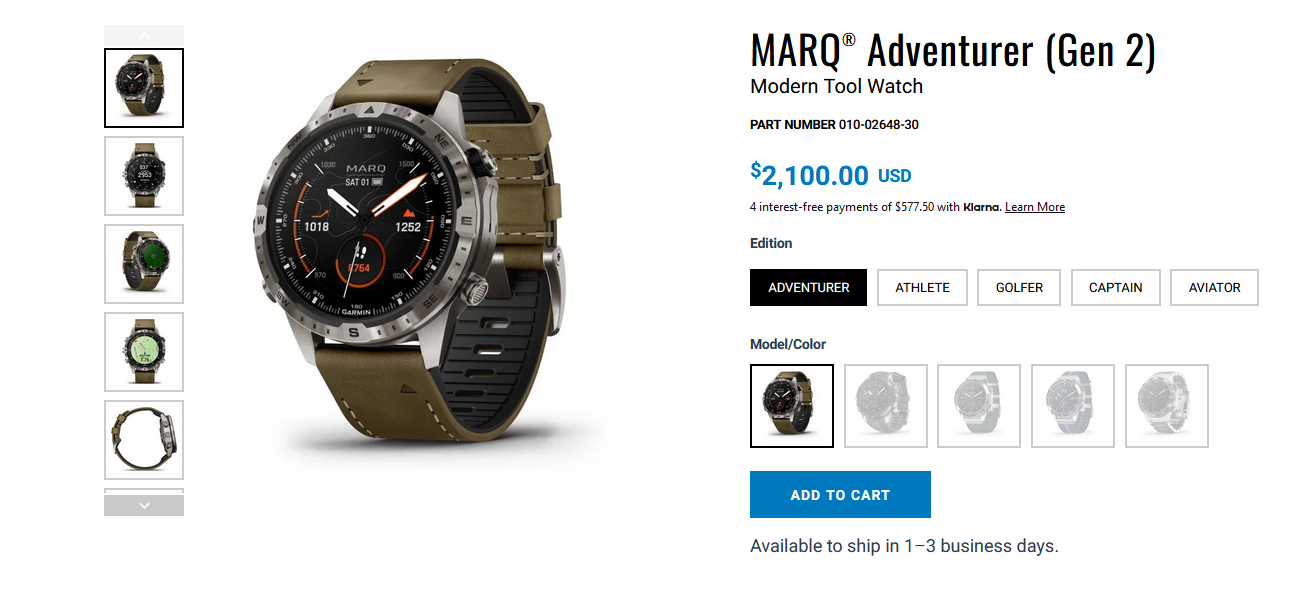Choose the Athlete edition
This screenshot has height=608, width=1307.
click(x=922, y=287)
